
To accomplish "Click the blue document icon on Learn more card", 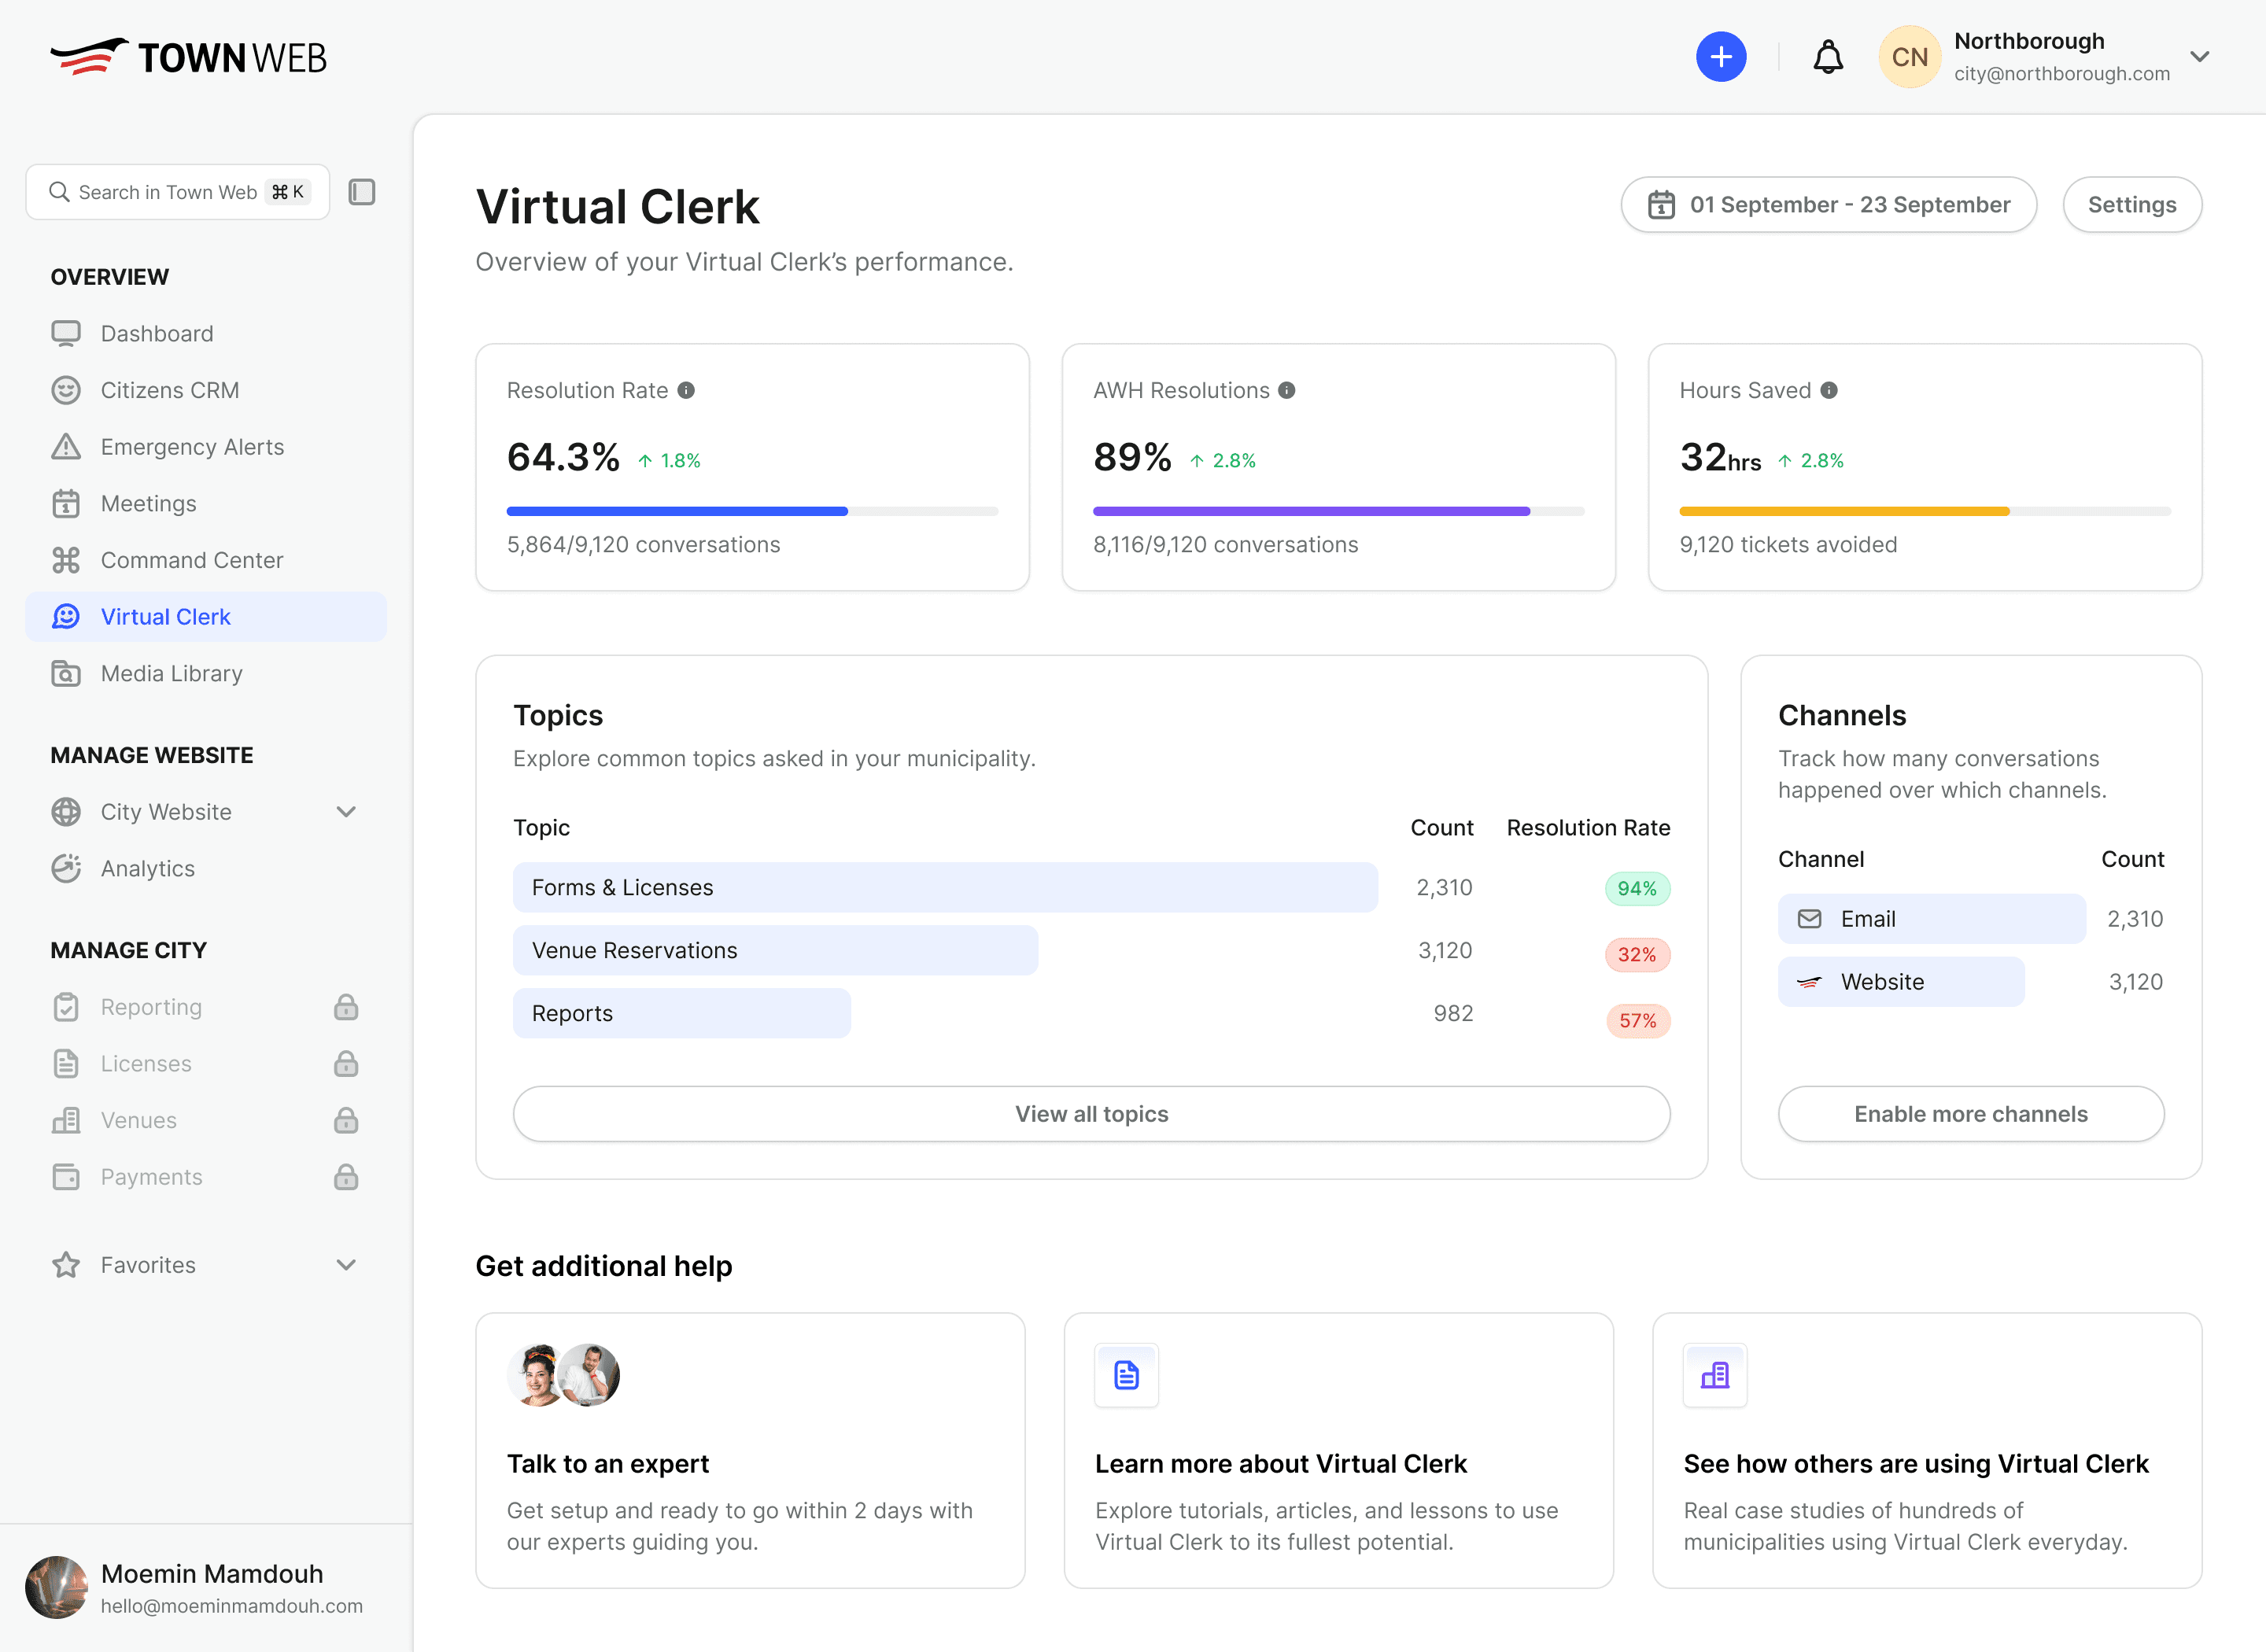I will 1126,1375.
